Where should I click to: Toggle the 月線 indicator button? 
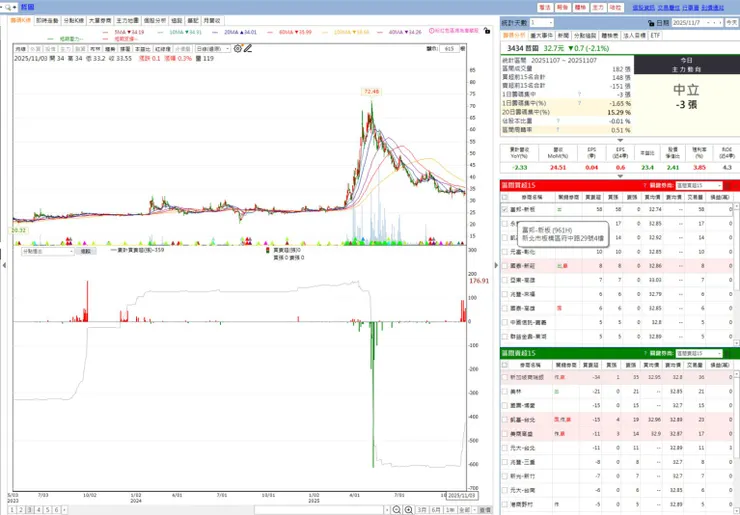coord(21,49)
